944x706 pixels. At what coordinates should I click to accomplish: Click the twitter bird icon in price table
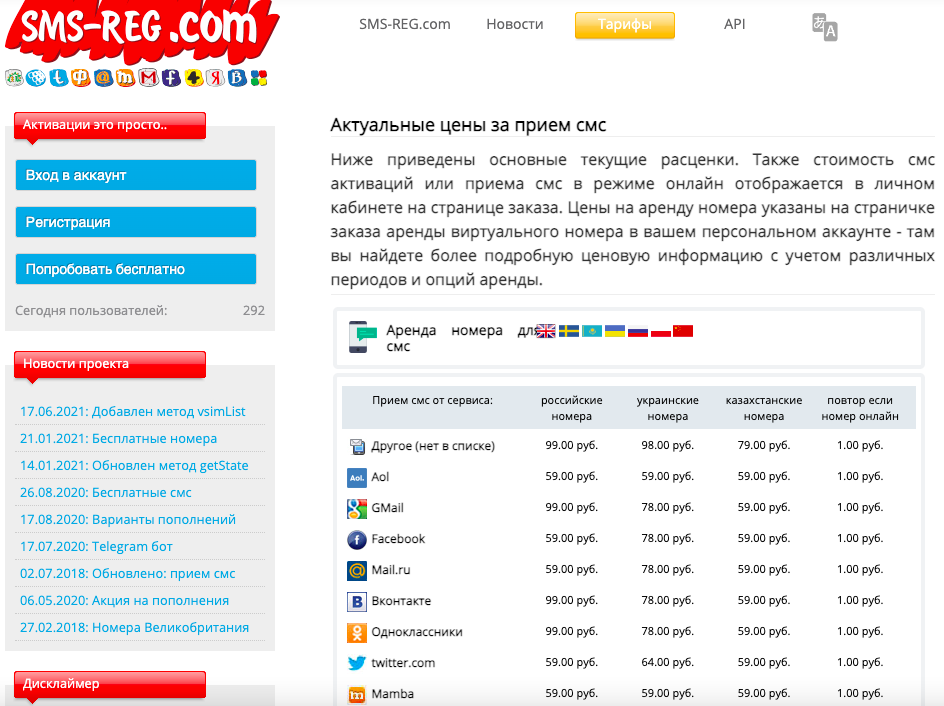[x=357, y=663]
